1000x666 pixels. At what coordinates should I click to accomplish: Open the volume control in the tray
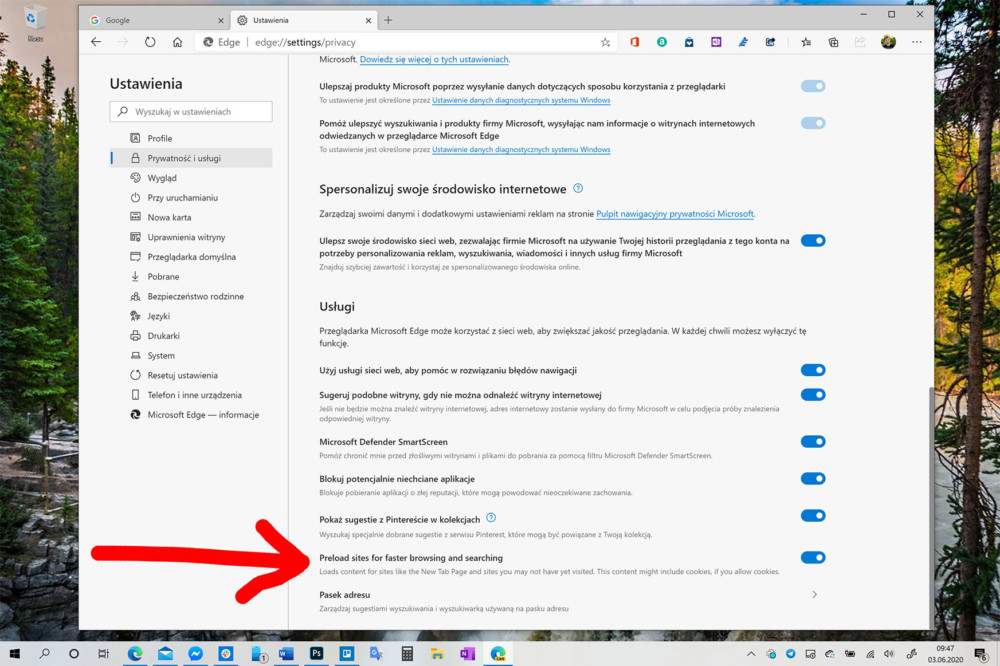coord(890,654)
